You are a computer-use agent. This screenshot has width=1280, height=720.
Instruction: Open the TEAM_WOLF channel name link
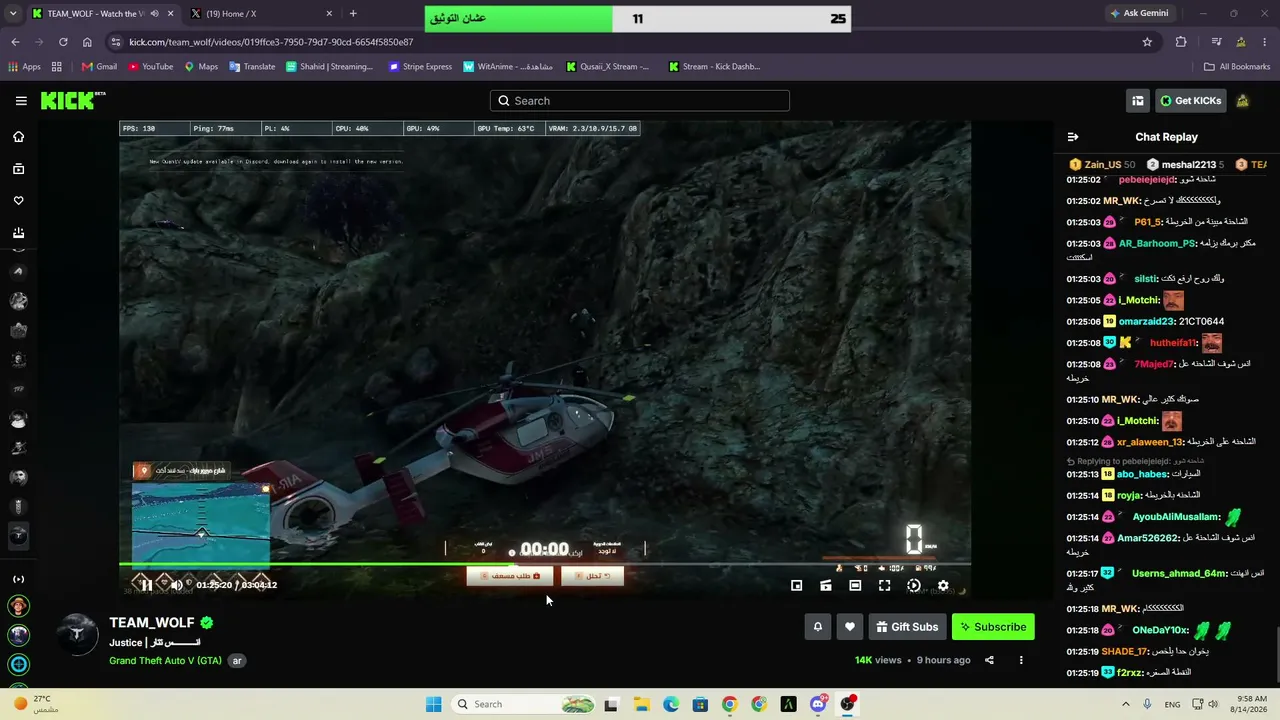pos(152,623)
